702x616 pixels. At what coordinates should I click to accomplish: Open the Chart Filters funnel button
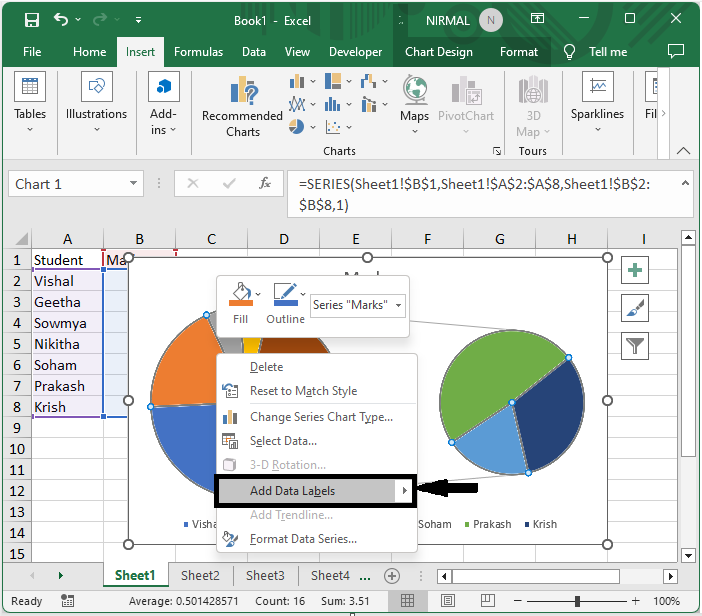pyautogui.click(x=635, y=346)
